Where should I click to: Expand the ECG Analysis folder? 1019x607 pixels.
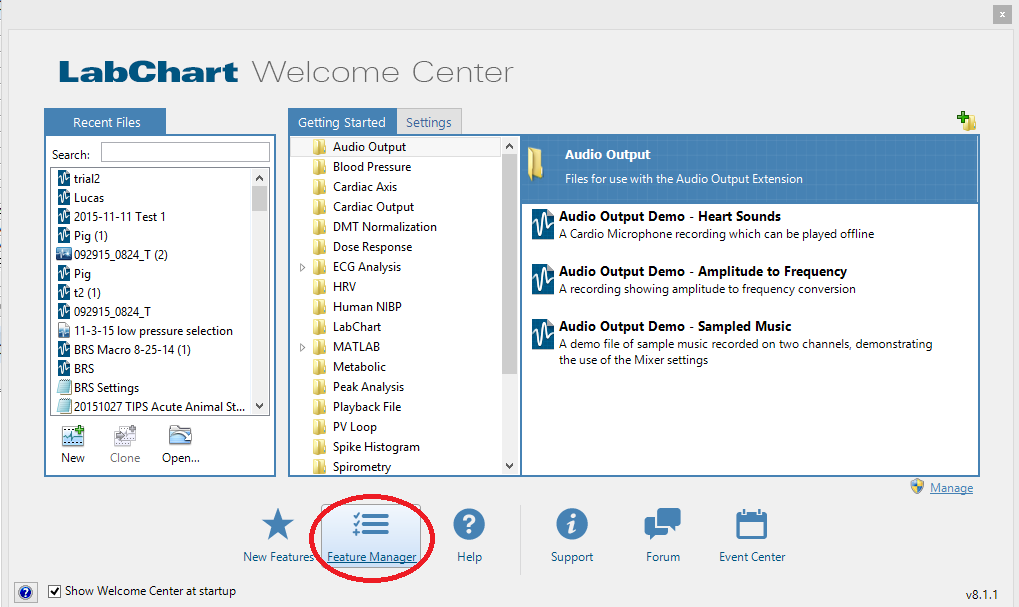303,268
